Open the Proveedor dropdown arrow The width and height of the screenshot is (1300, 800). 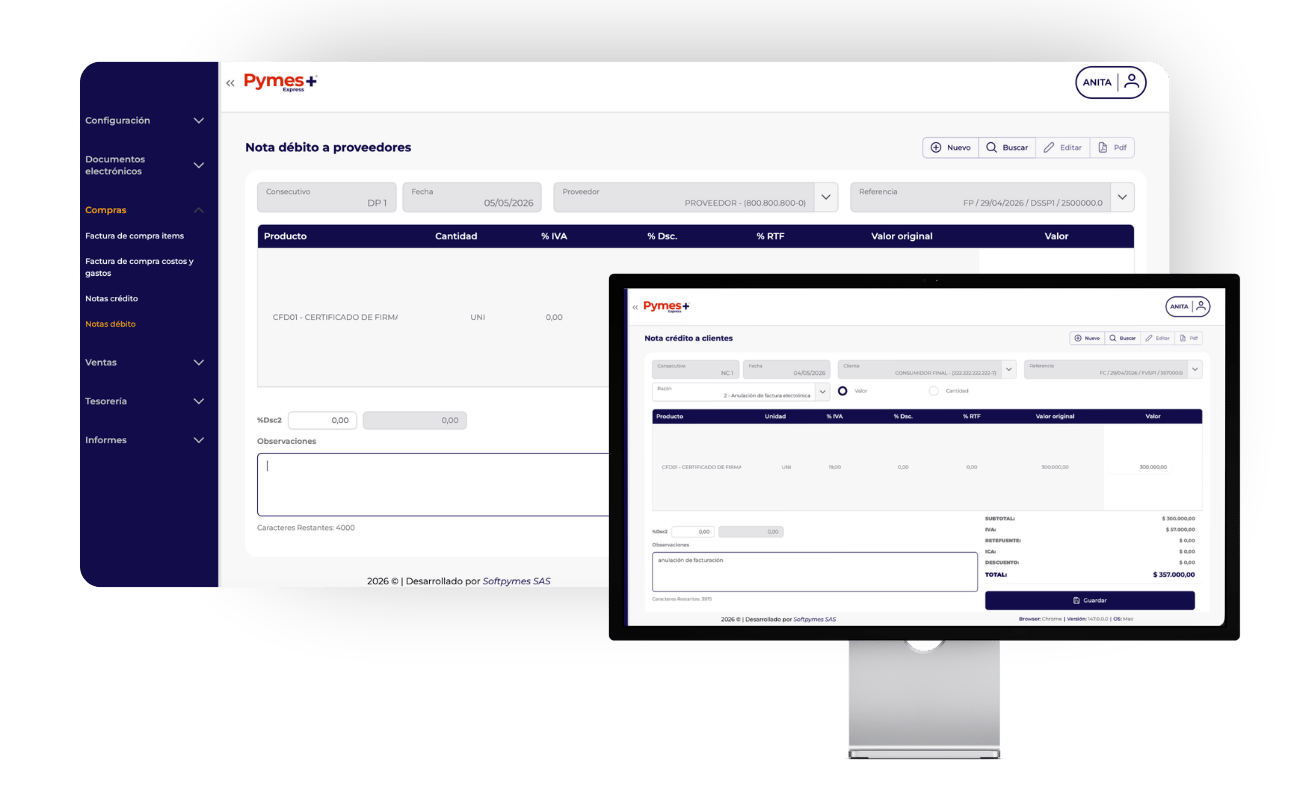[x=826, y=197]
